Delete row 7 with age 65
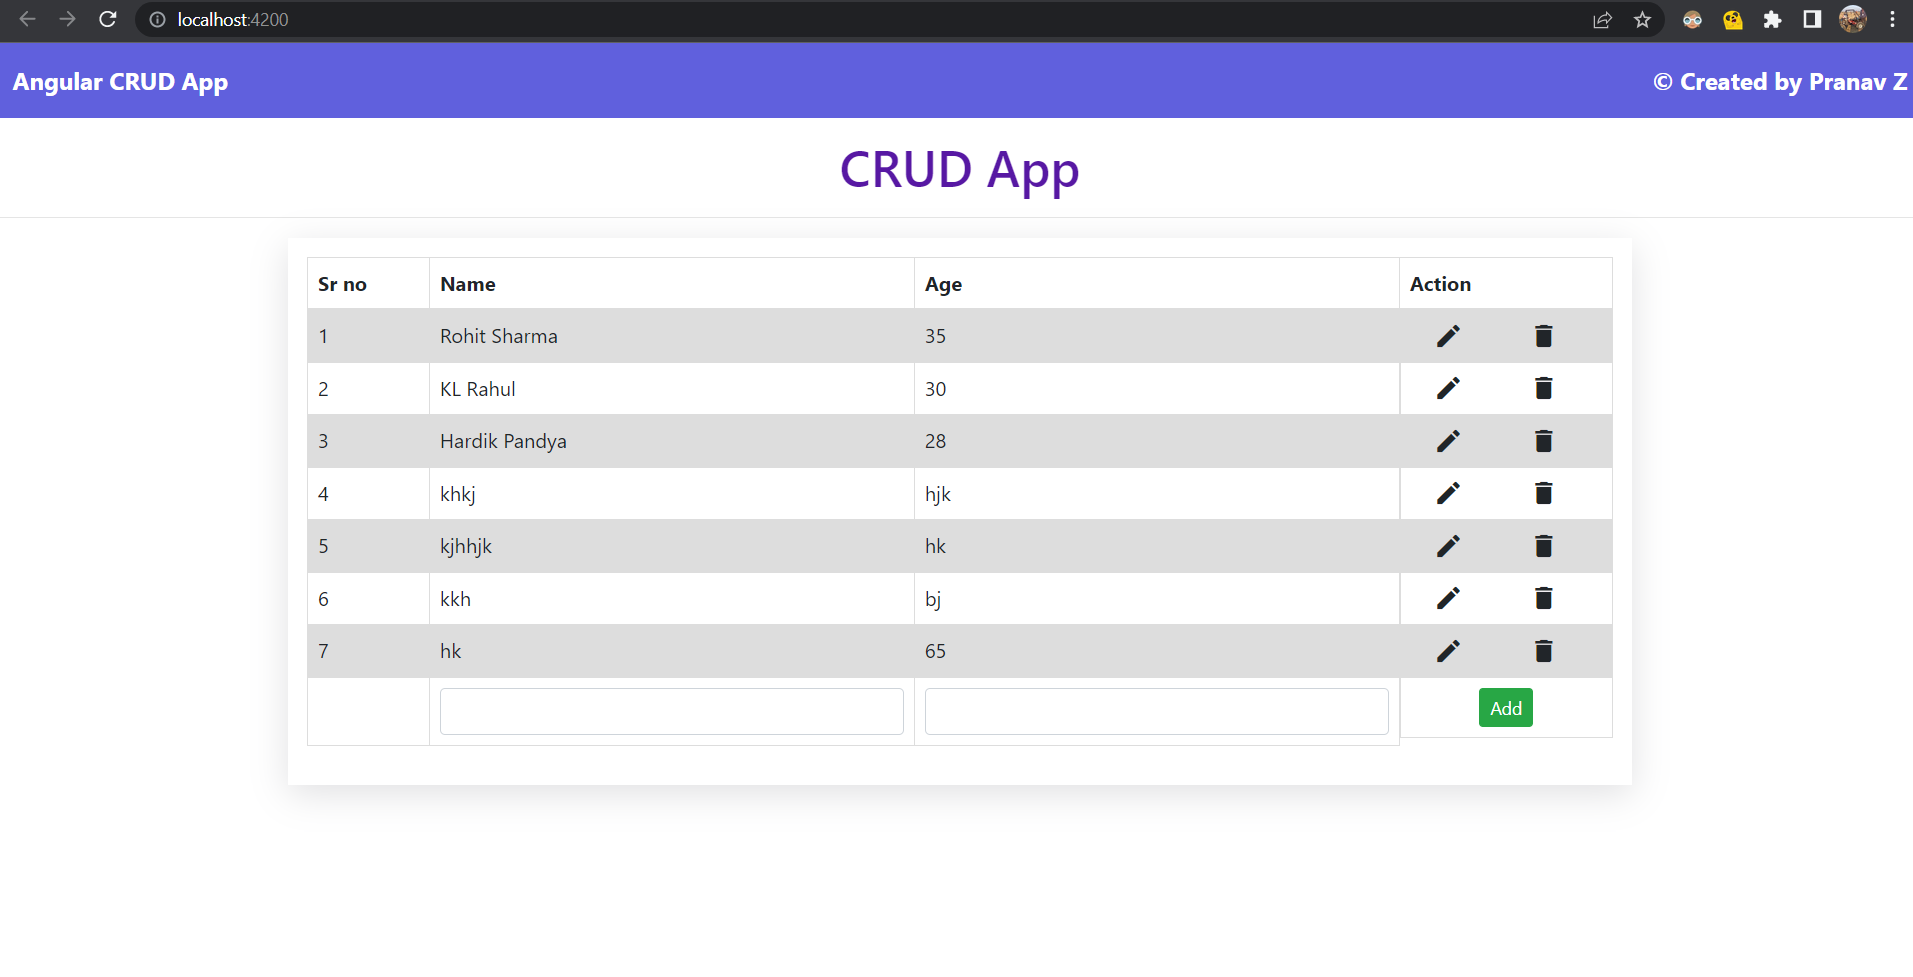The image size is (1913, 977). coord(1543,651)
